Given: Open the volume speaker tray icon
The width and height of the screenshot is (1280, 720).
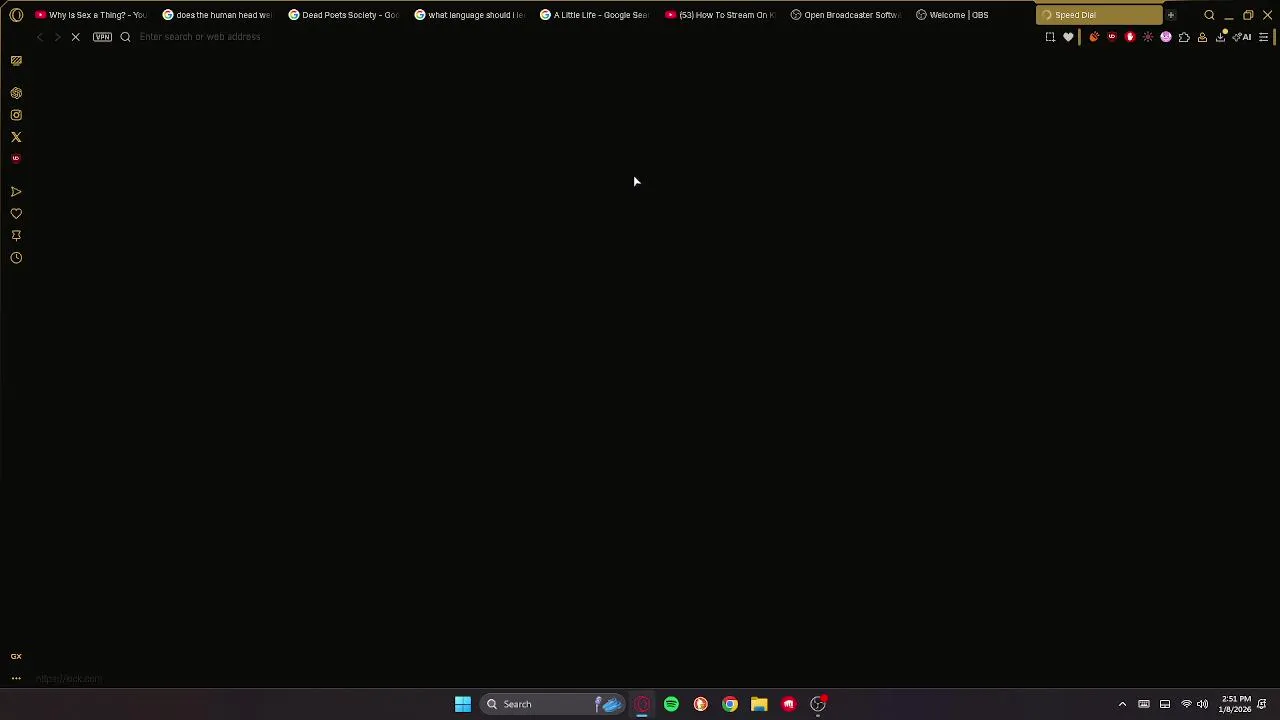Looking at the screenshot, I should coord(1202,704).
